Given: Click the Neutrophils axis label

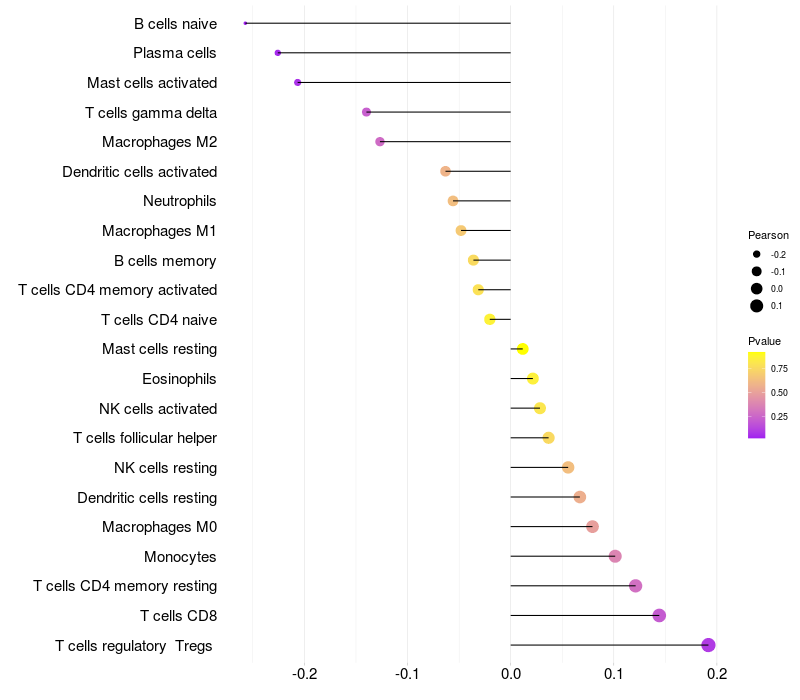Looking at the screenshot, I should click(x=180, y=201).
